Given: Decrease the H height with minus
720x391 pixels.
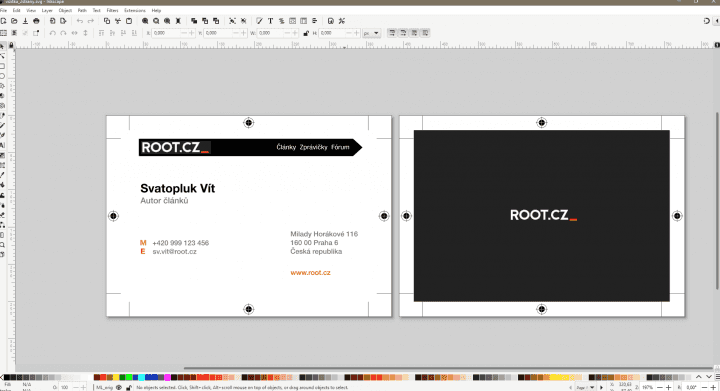Looking at the screenshot, I should tap(349, 33).
